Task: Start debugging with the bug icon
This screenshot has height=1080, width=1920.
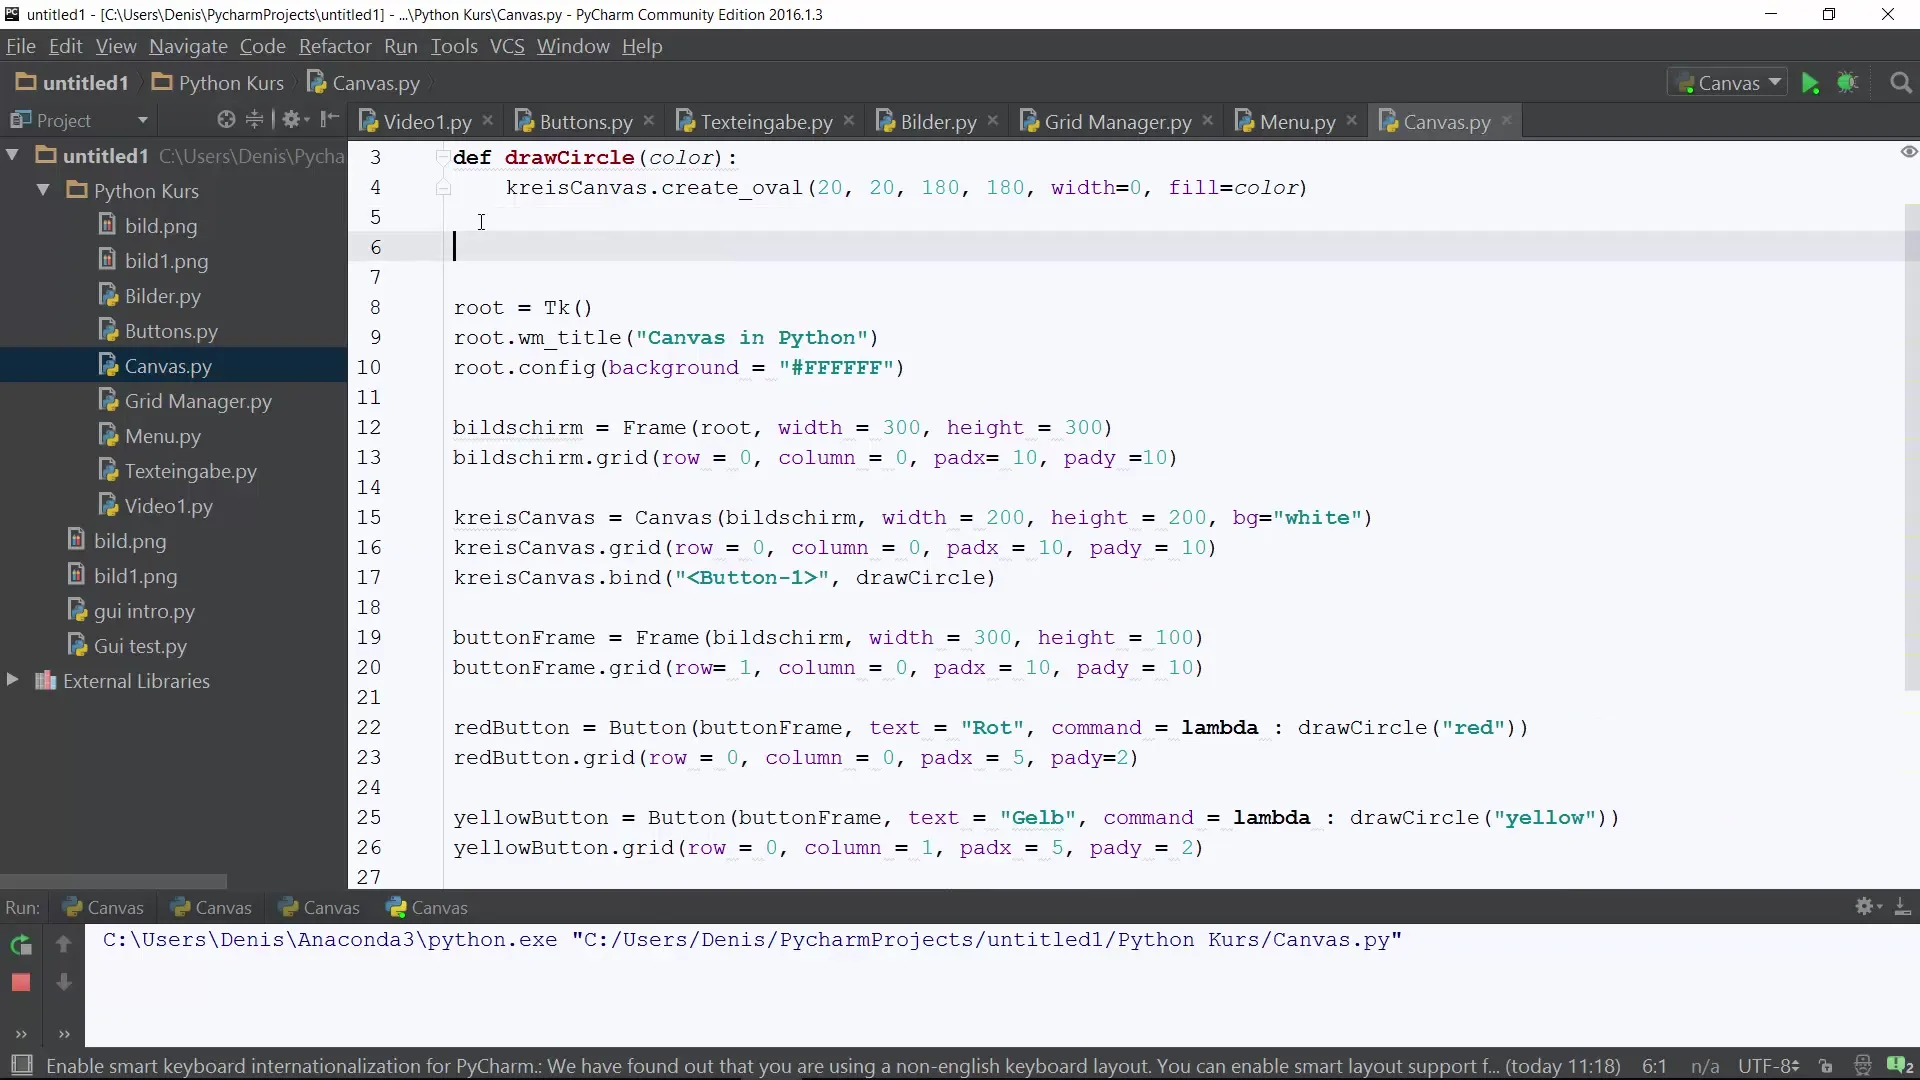Action: tap(1847, 83)
